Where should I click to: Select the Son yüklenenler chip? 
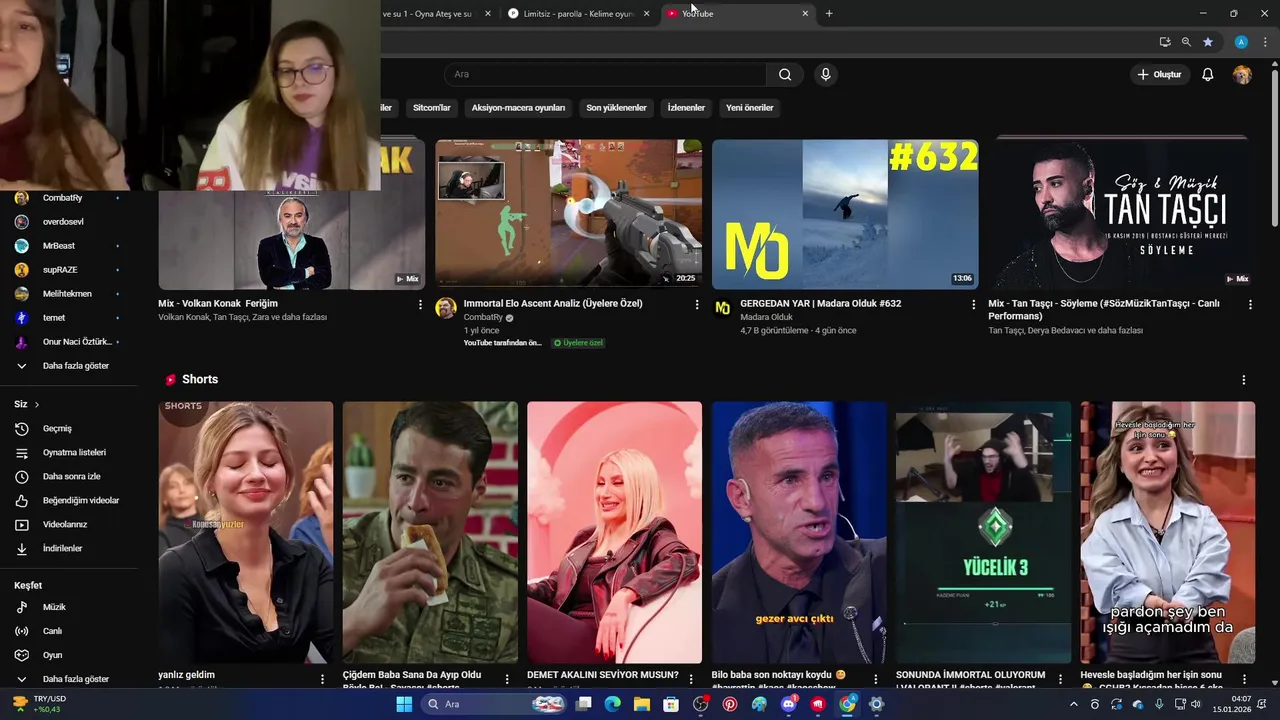[616, 107]
